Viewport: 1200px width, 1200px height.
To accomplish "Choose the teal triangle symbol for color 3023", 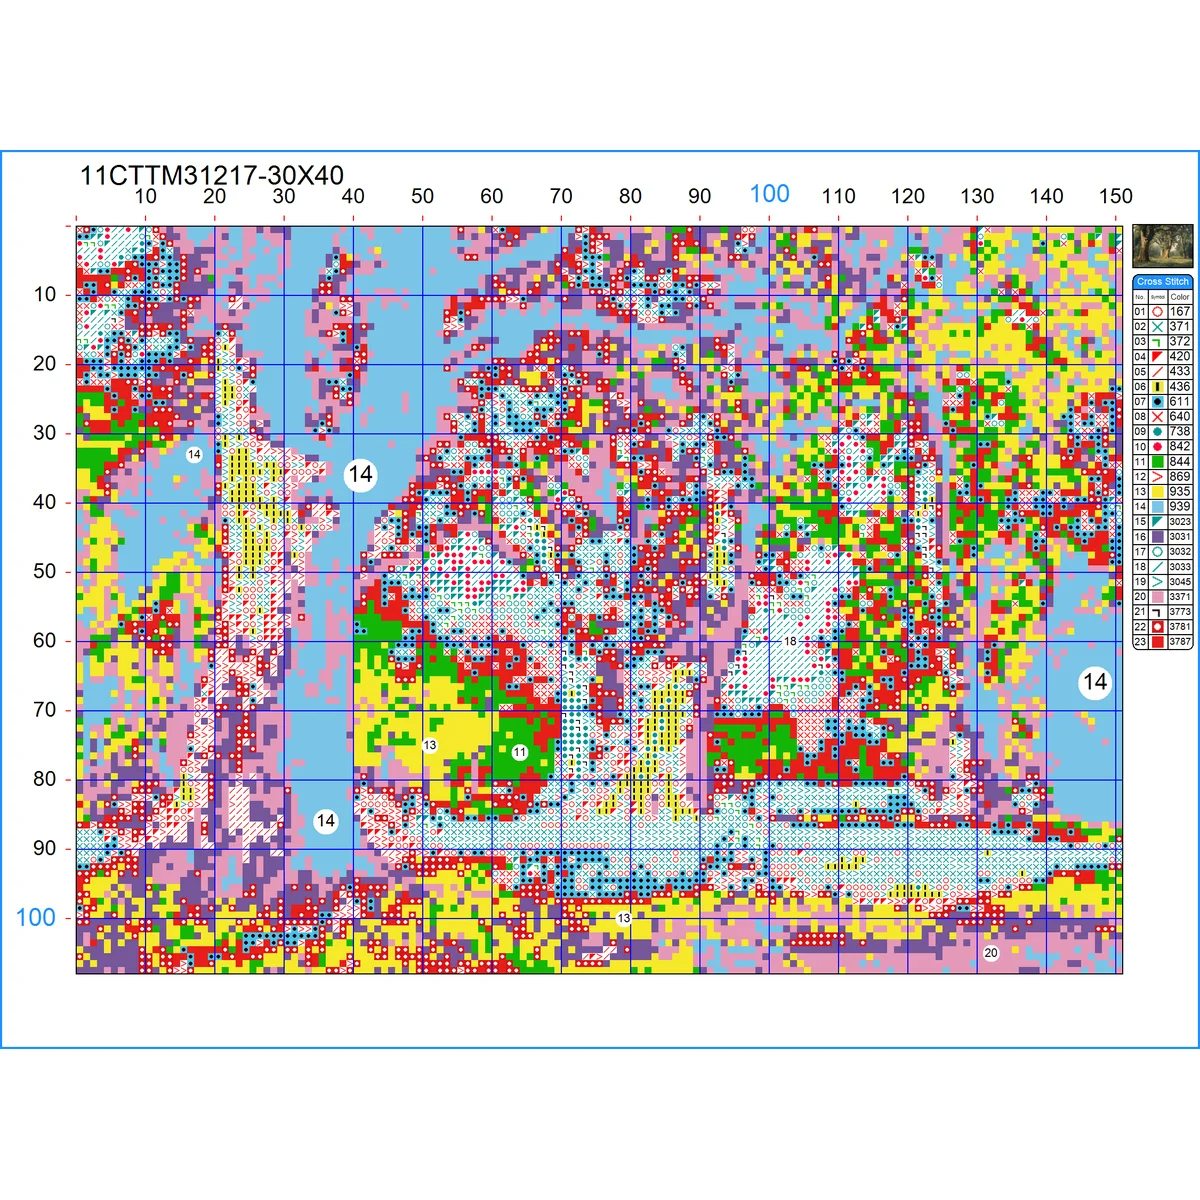I will (x=1157, y=522).
